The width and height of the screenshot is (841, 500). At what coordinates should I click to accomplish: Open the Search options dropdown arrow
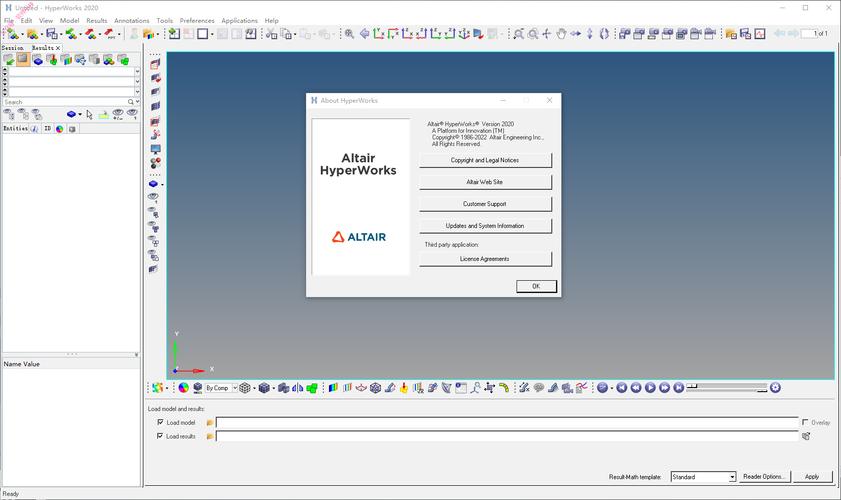pyautogui.click(x=137, y=102)
